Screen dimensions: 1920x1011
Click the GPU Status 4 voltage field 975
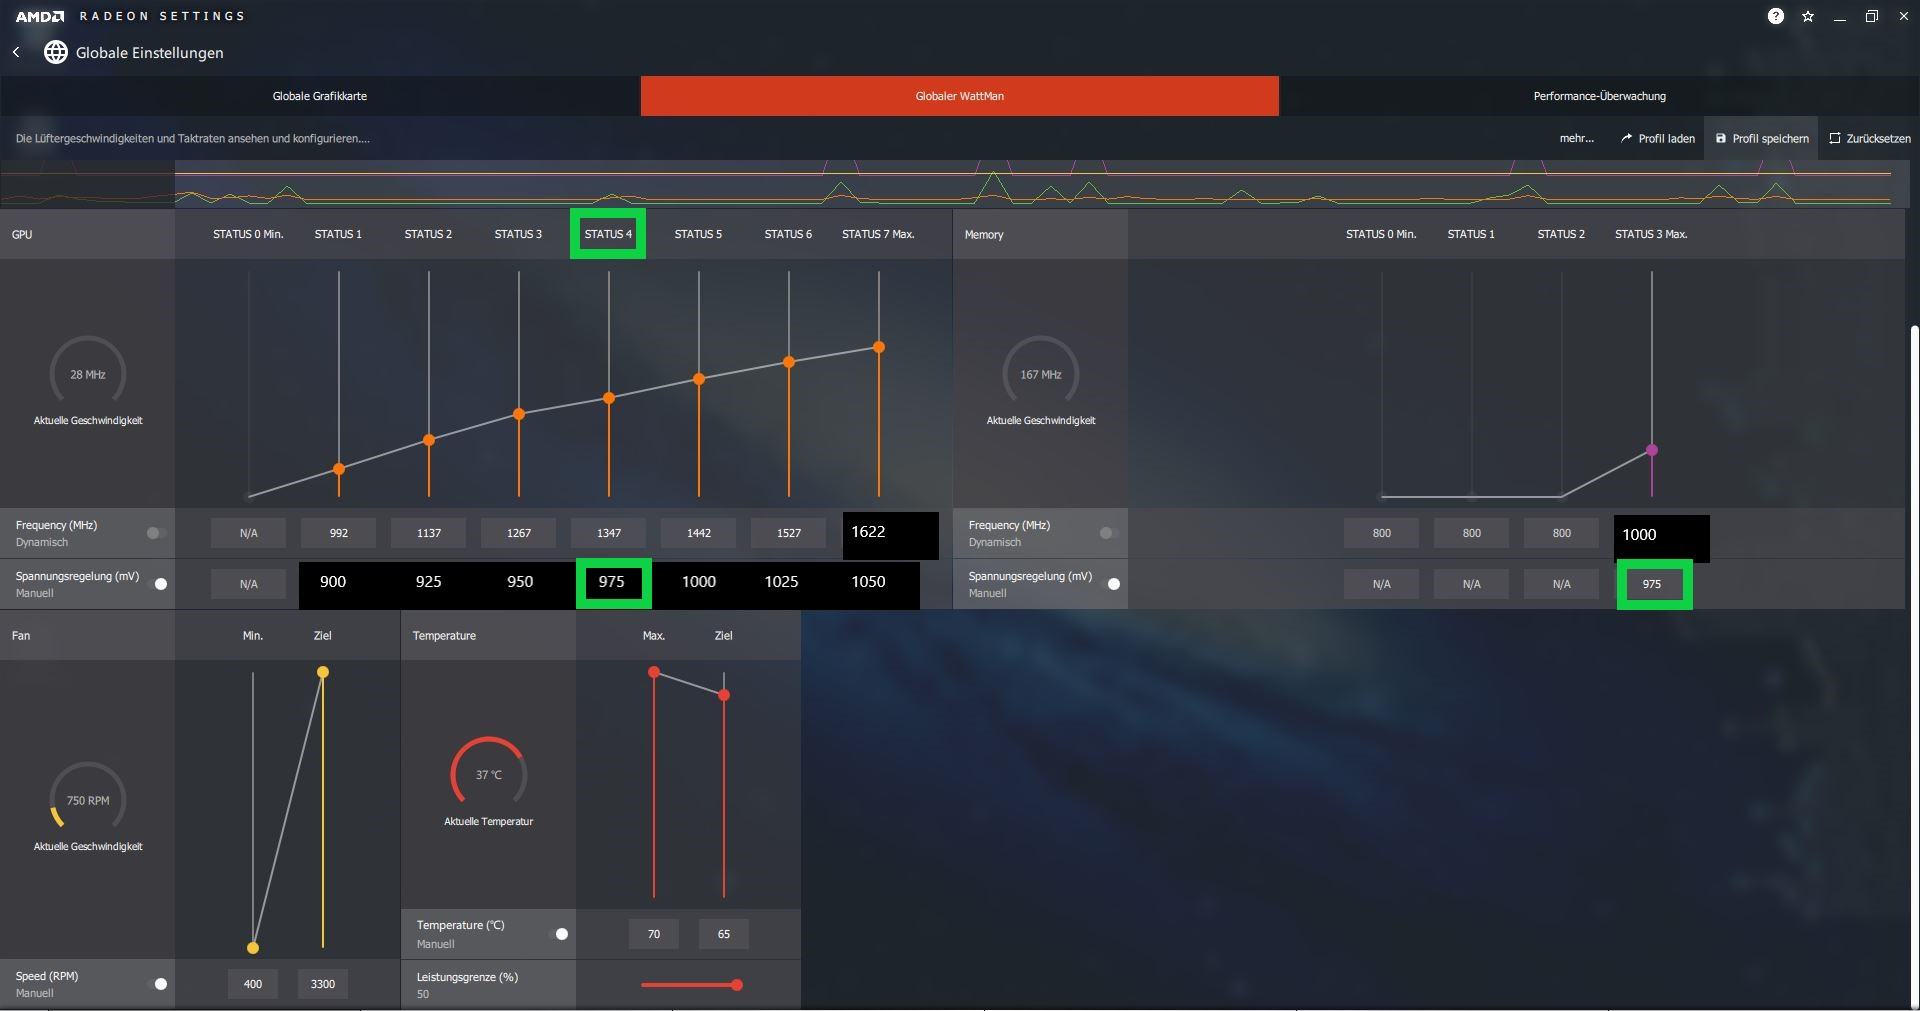(x=613, y=583)
